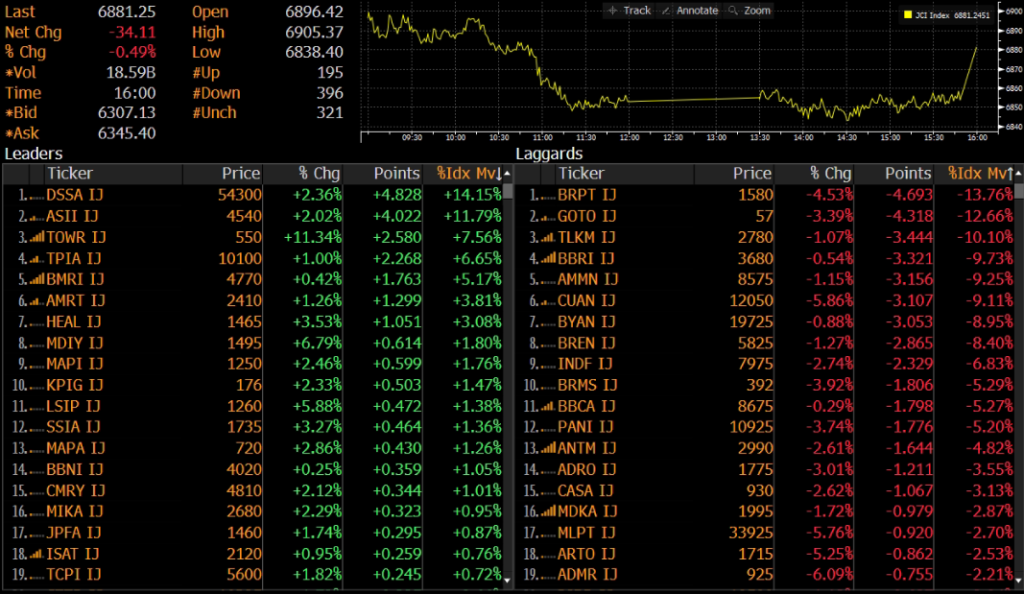Click the #Down count 396
The width and height of the screenshot is (1024, 594).
[x=330, y=93]
